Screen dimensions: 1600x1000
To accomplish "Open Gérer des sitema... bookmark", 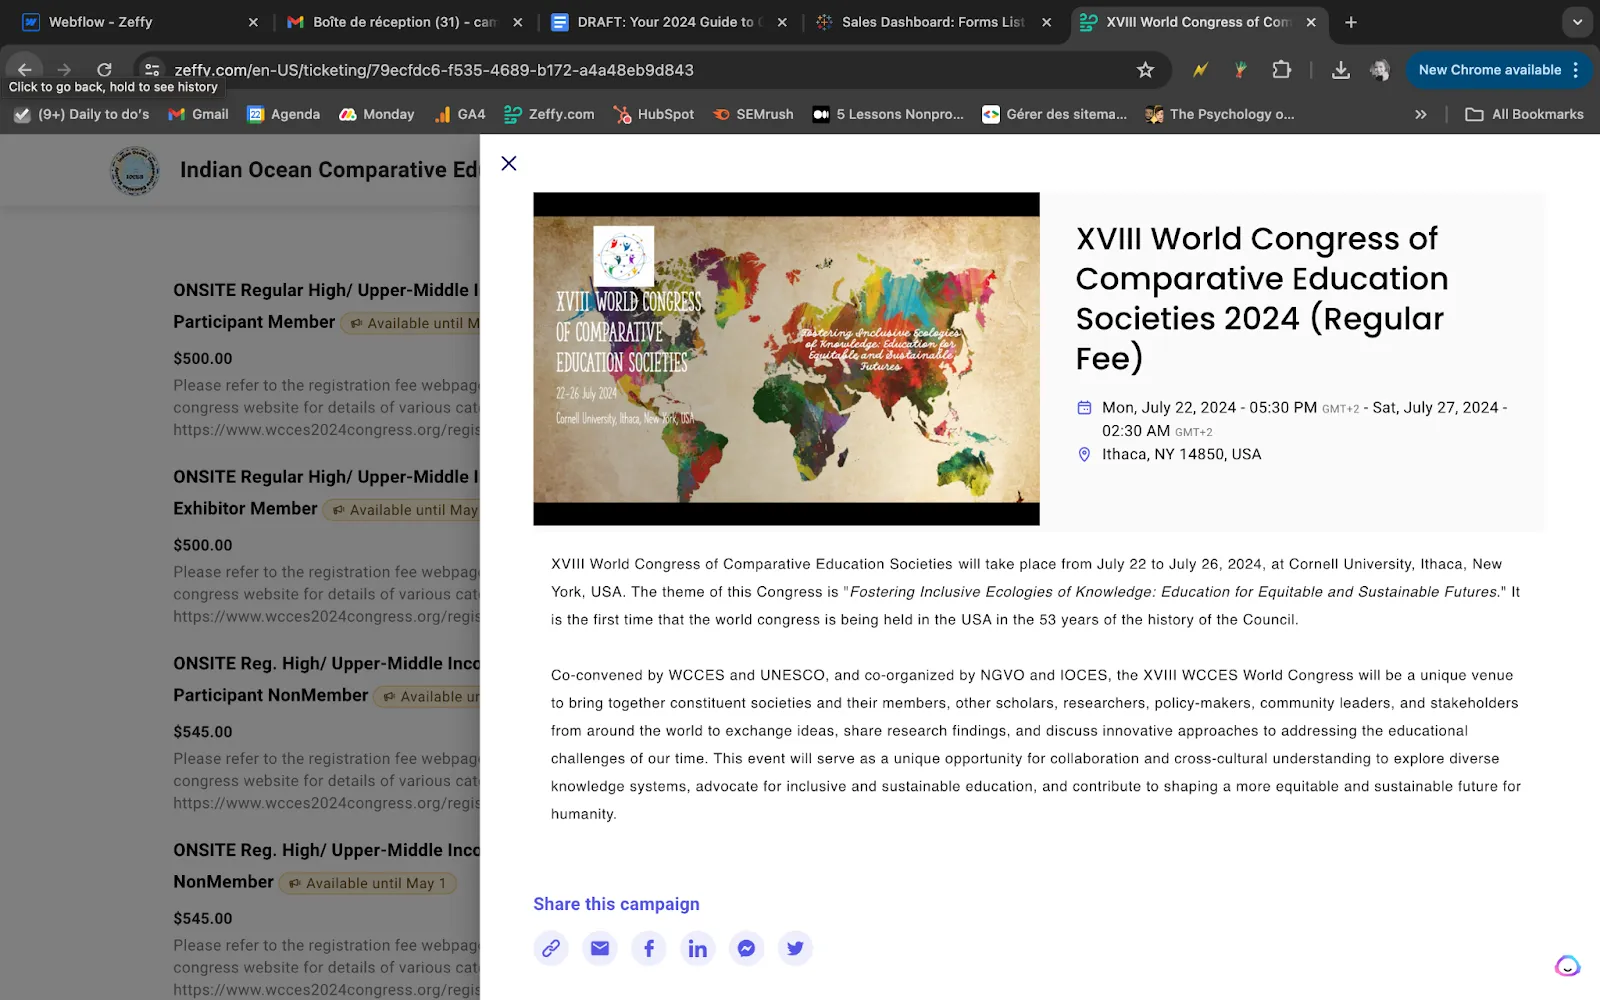I will point(1055,114).
